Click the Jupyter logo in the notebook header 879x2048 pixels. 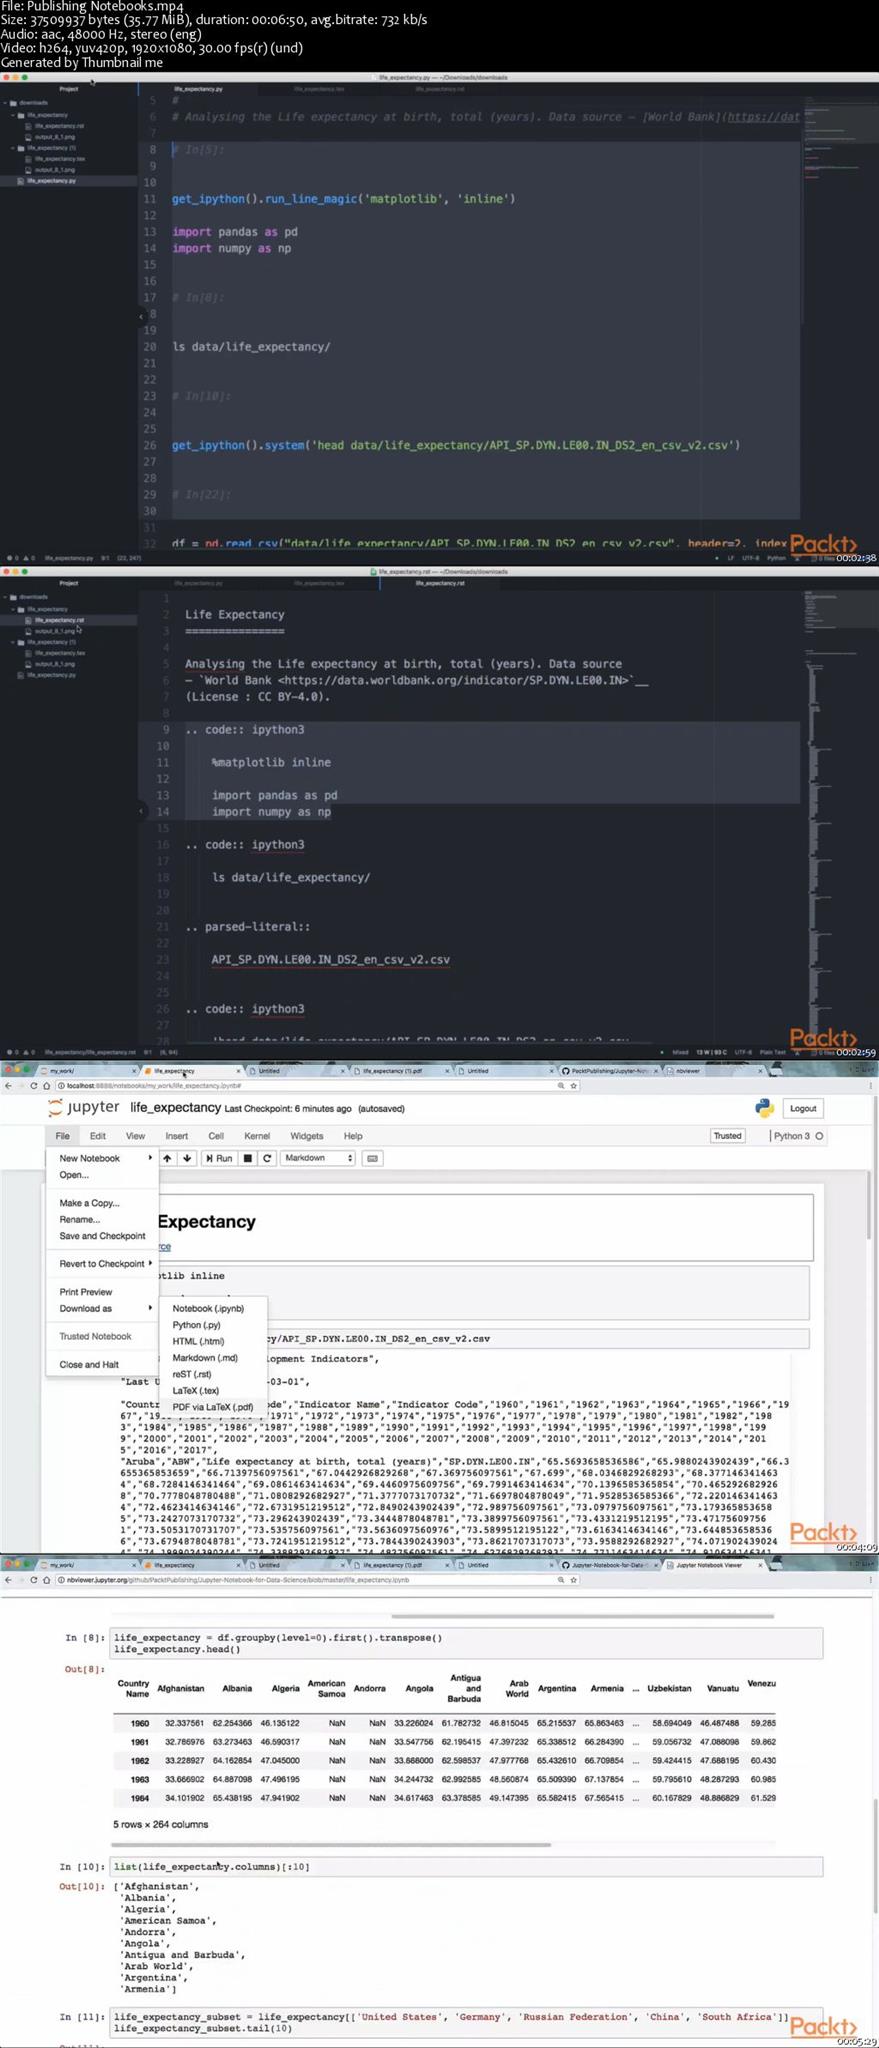(84, 1107)
